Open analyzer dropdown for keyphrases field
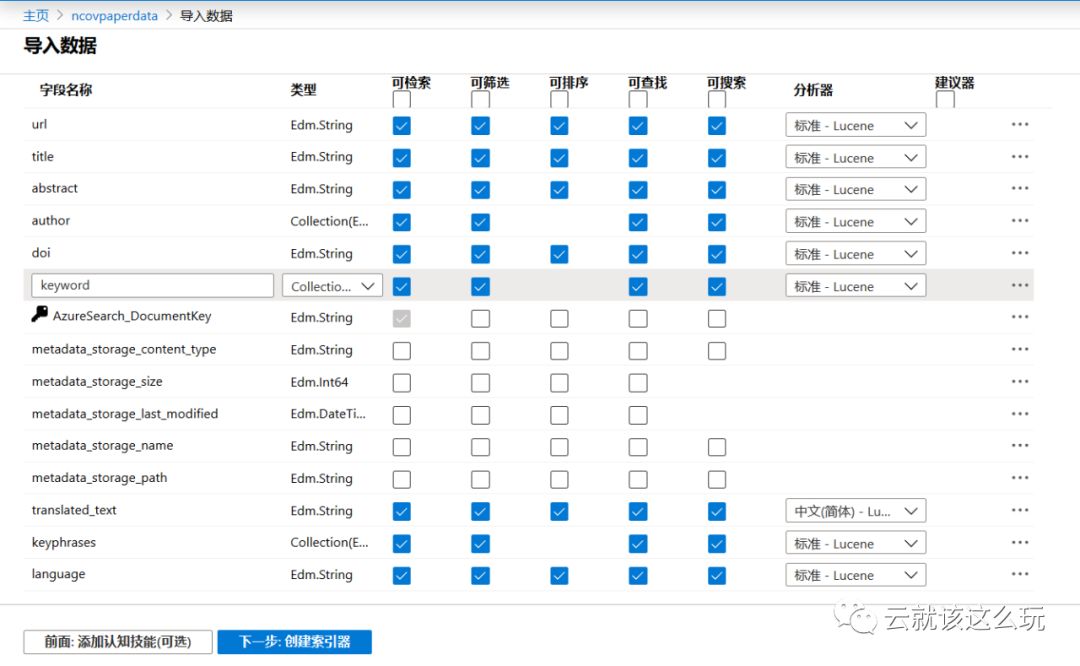The height and width of the screenshot is (666, 1080). tap(855, 543)
